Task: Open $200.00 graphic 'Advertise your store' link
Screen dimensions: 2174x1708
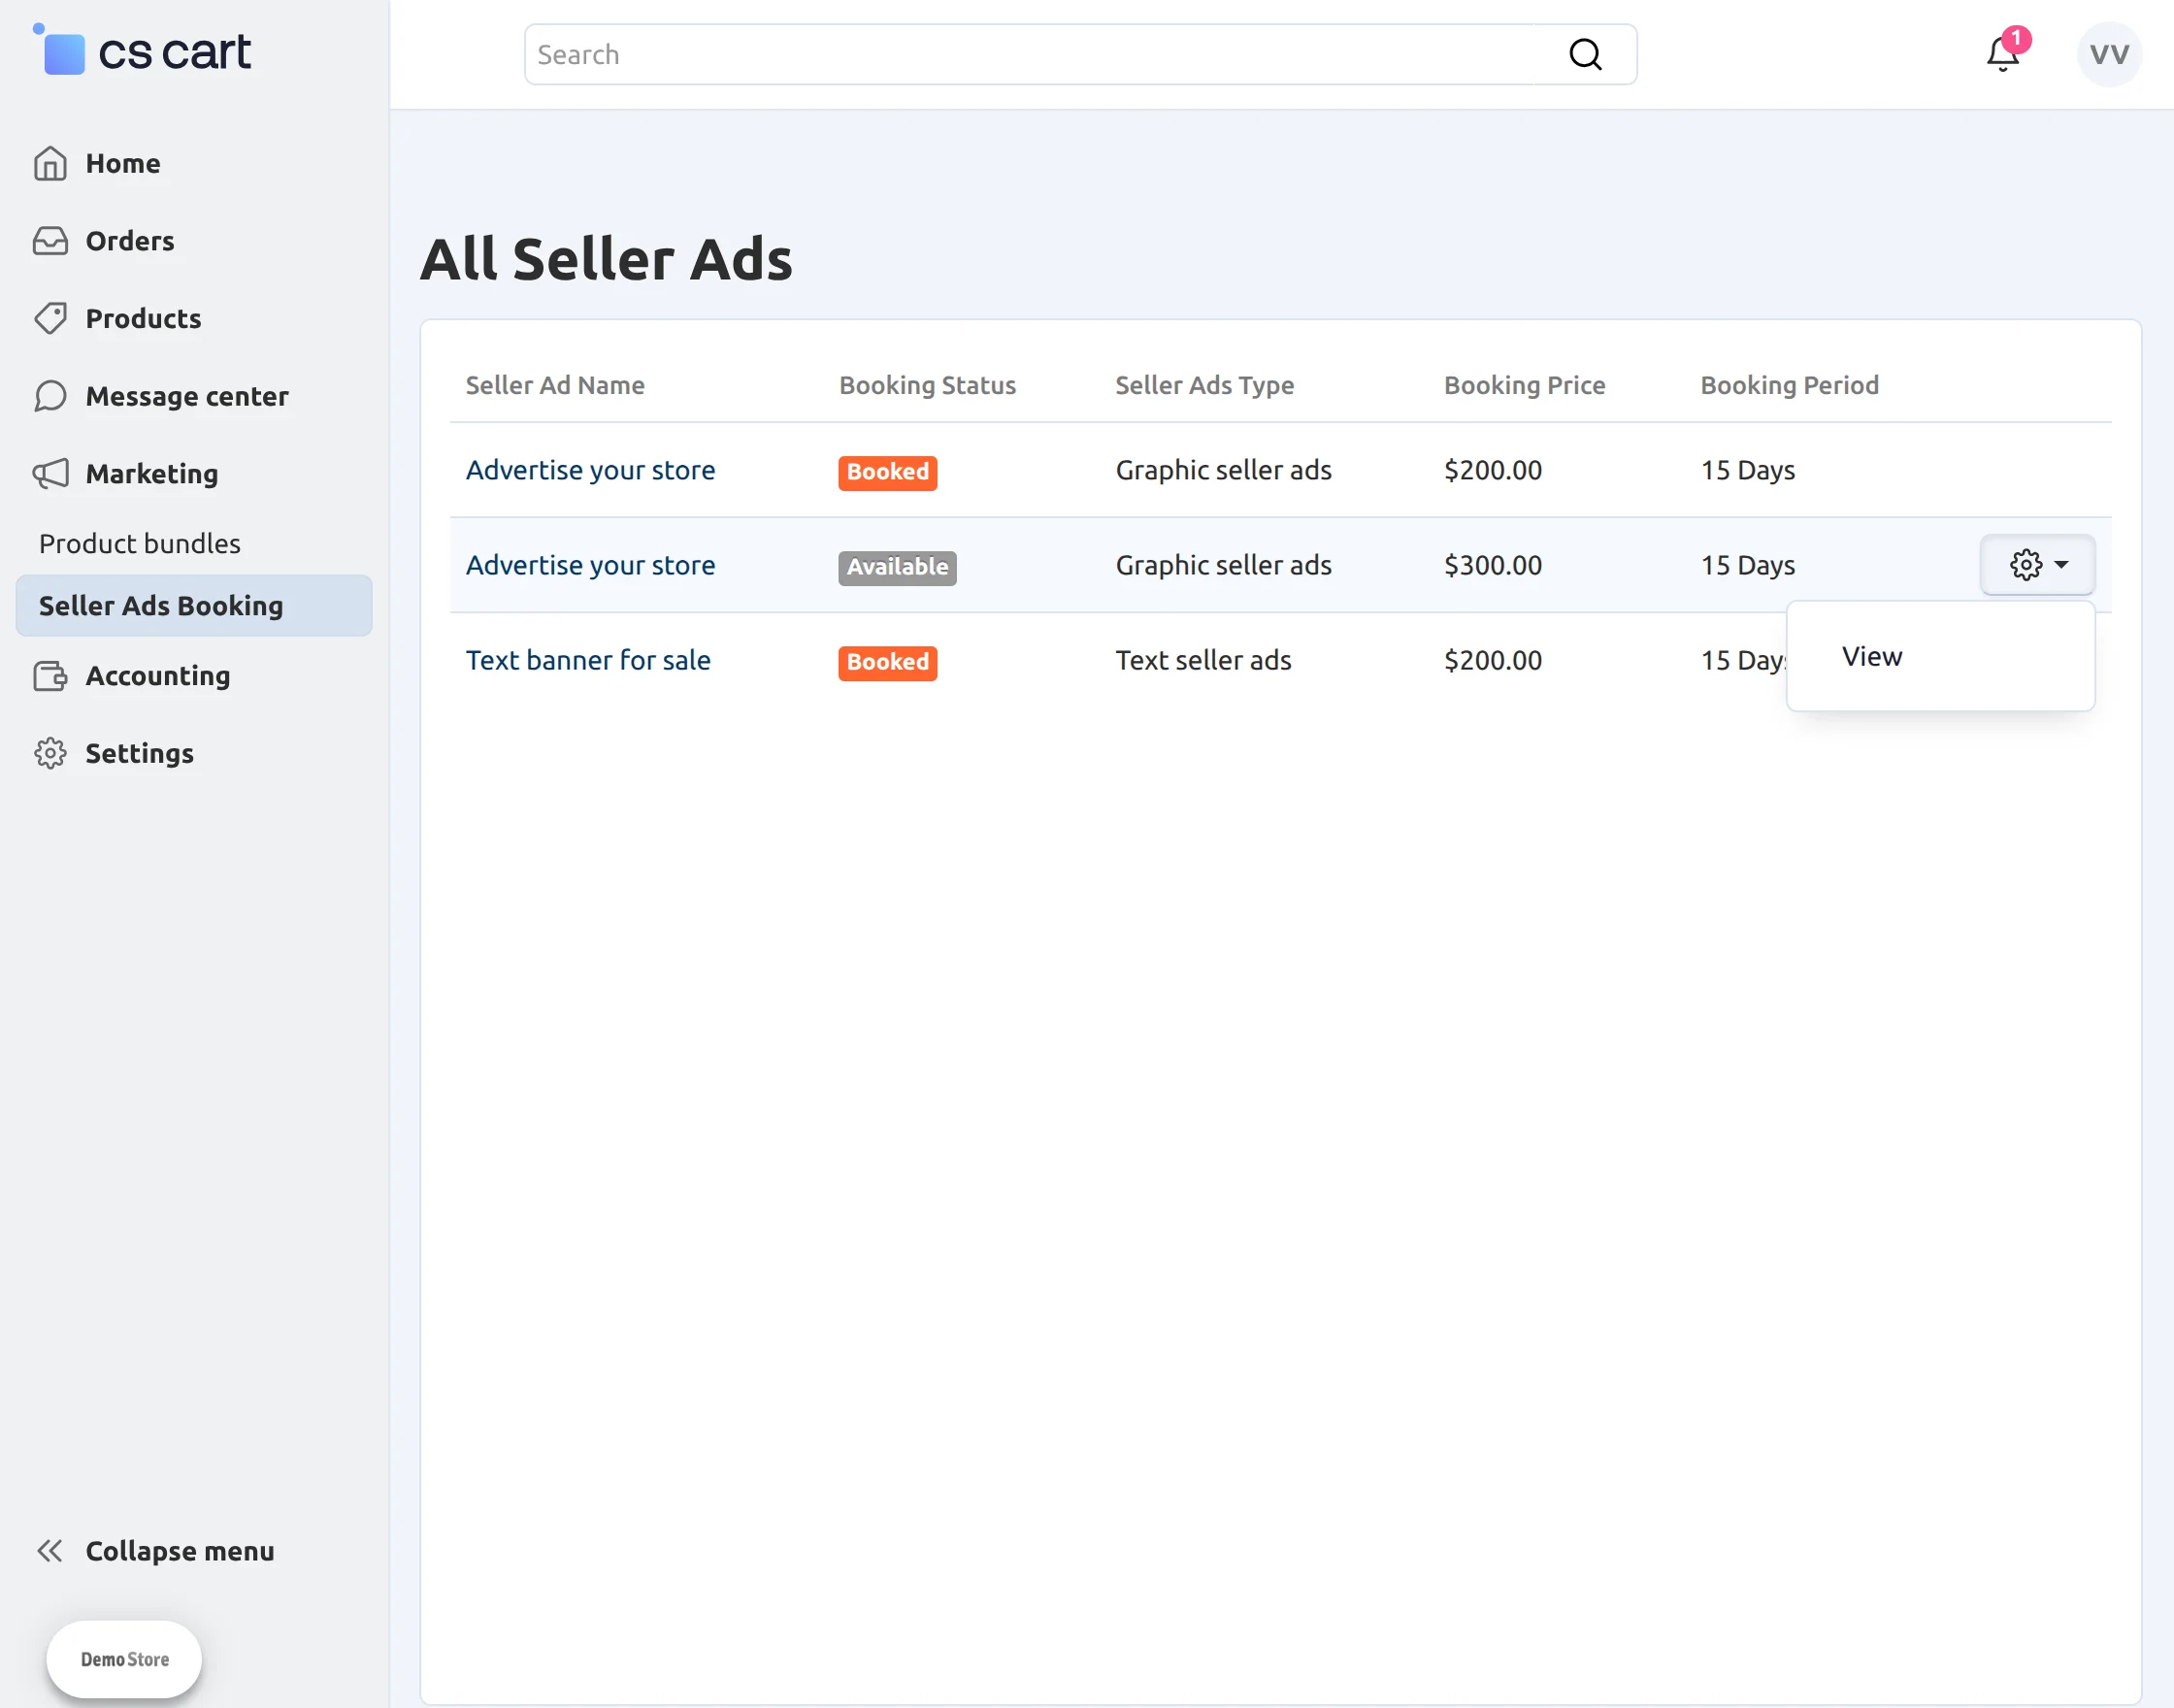Action: (x=590, y=470)
